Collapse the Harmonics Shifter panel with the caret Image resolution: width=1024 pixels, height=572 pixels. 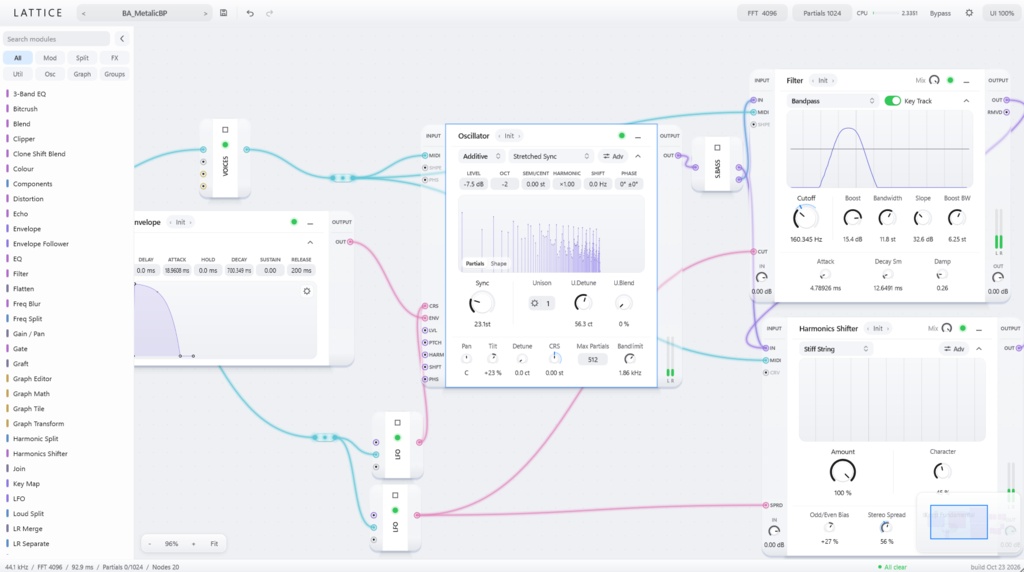click(x=979, y=349)
